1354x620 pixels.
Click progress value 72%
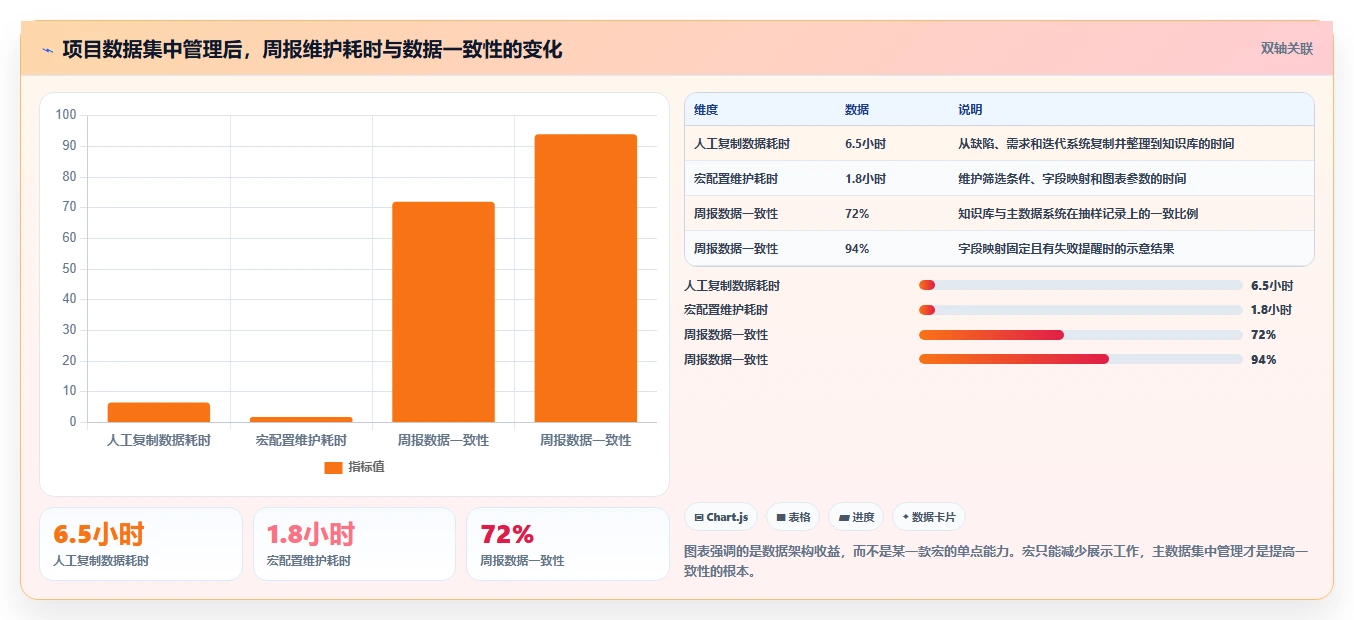coord(1263,335)
